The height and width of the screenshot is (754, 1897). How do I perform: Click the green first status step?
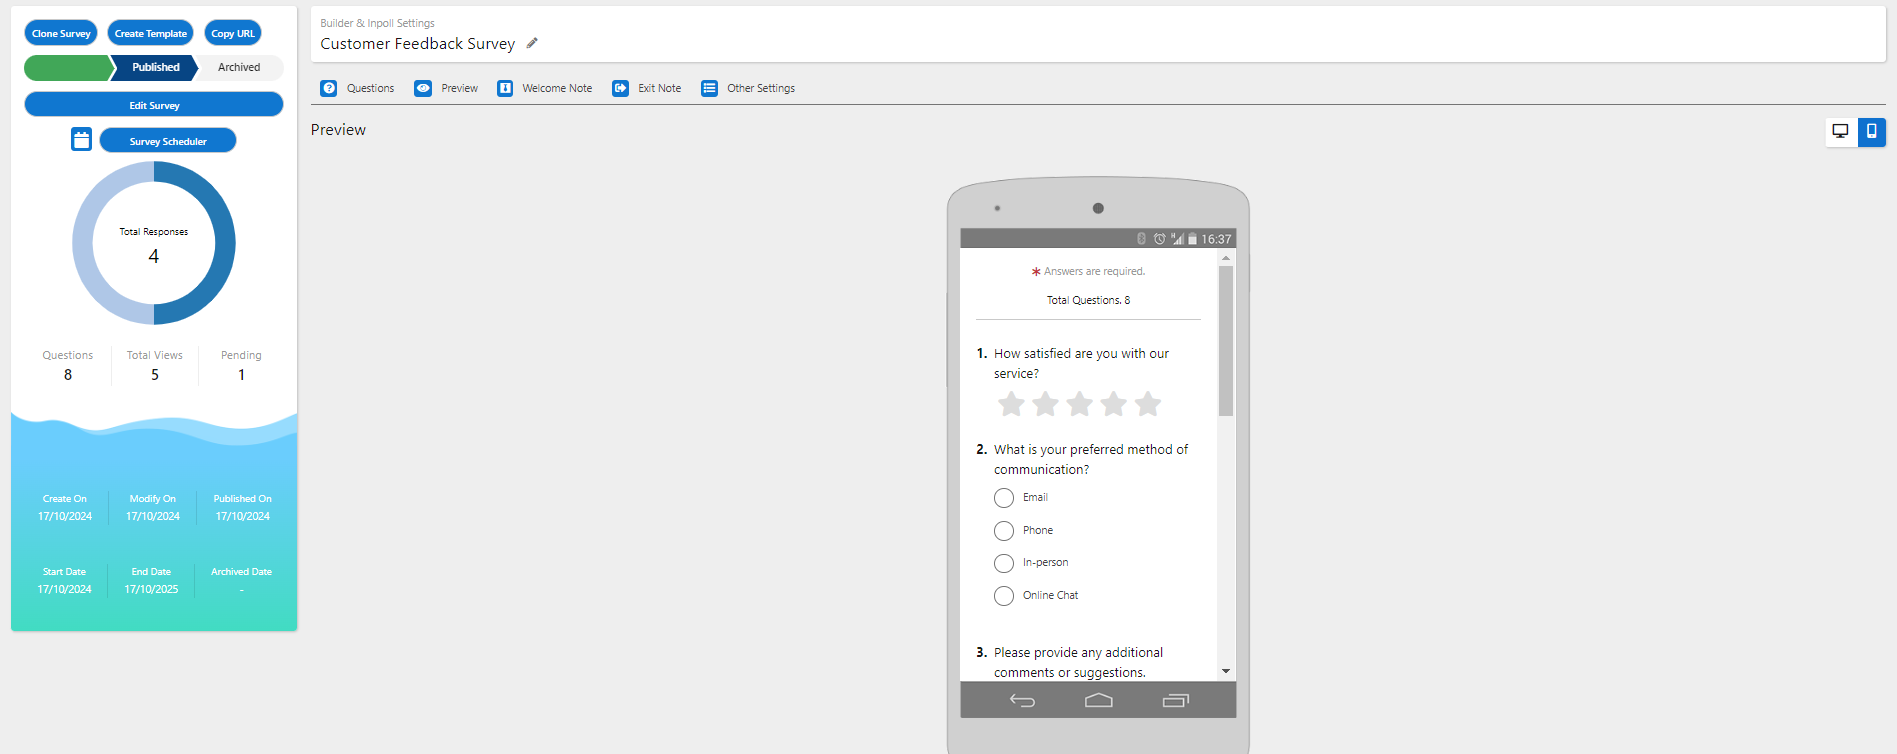pyautogui.click(x=69, y=67)
